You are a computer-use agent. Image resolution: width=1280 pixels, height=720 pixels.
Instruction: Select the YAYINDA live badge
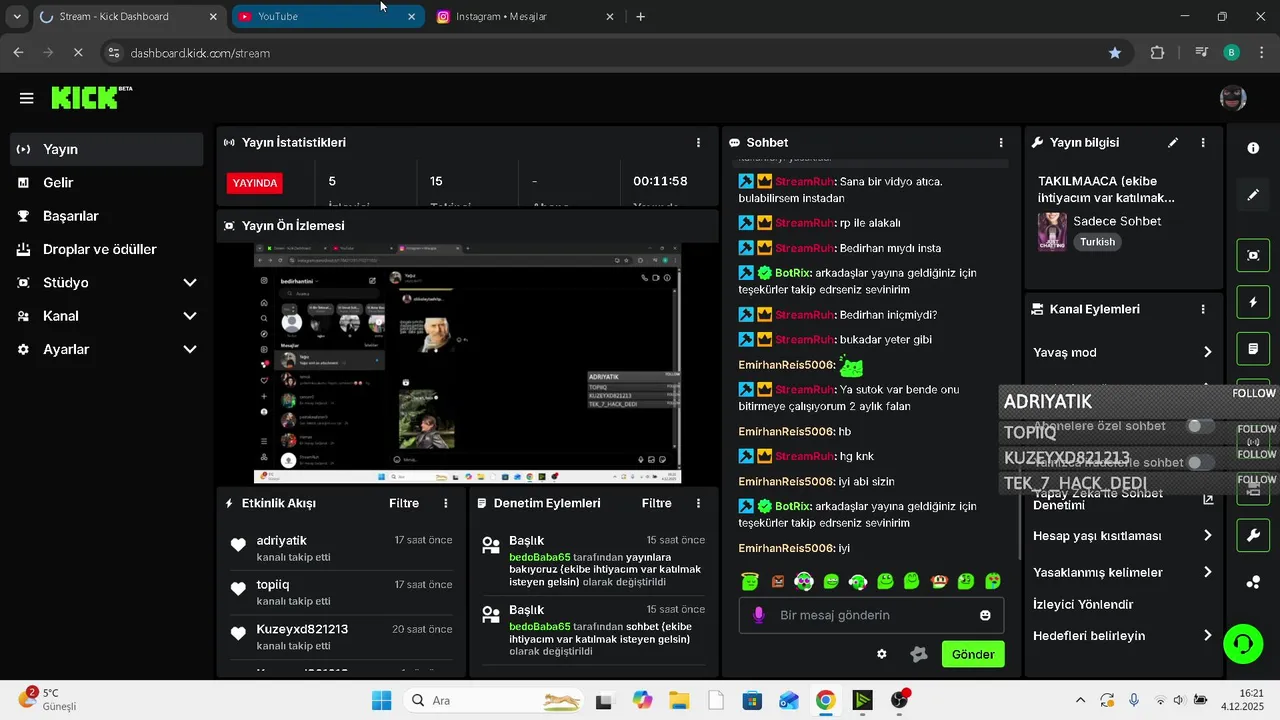pyautogui.click(x=254, y=183)
